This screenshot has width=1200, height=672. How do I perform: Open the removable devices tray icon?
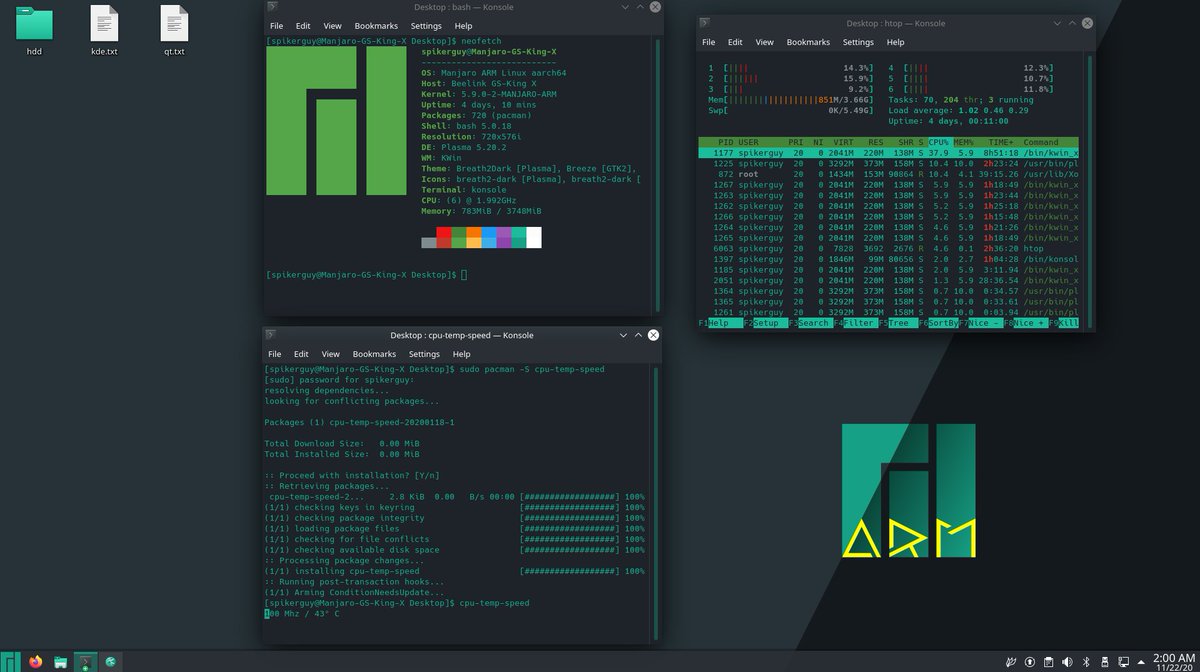[1105, 662]
